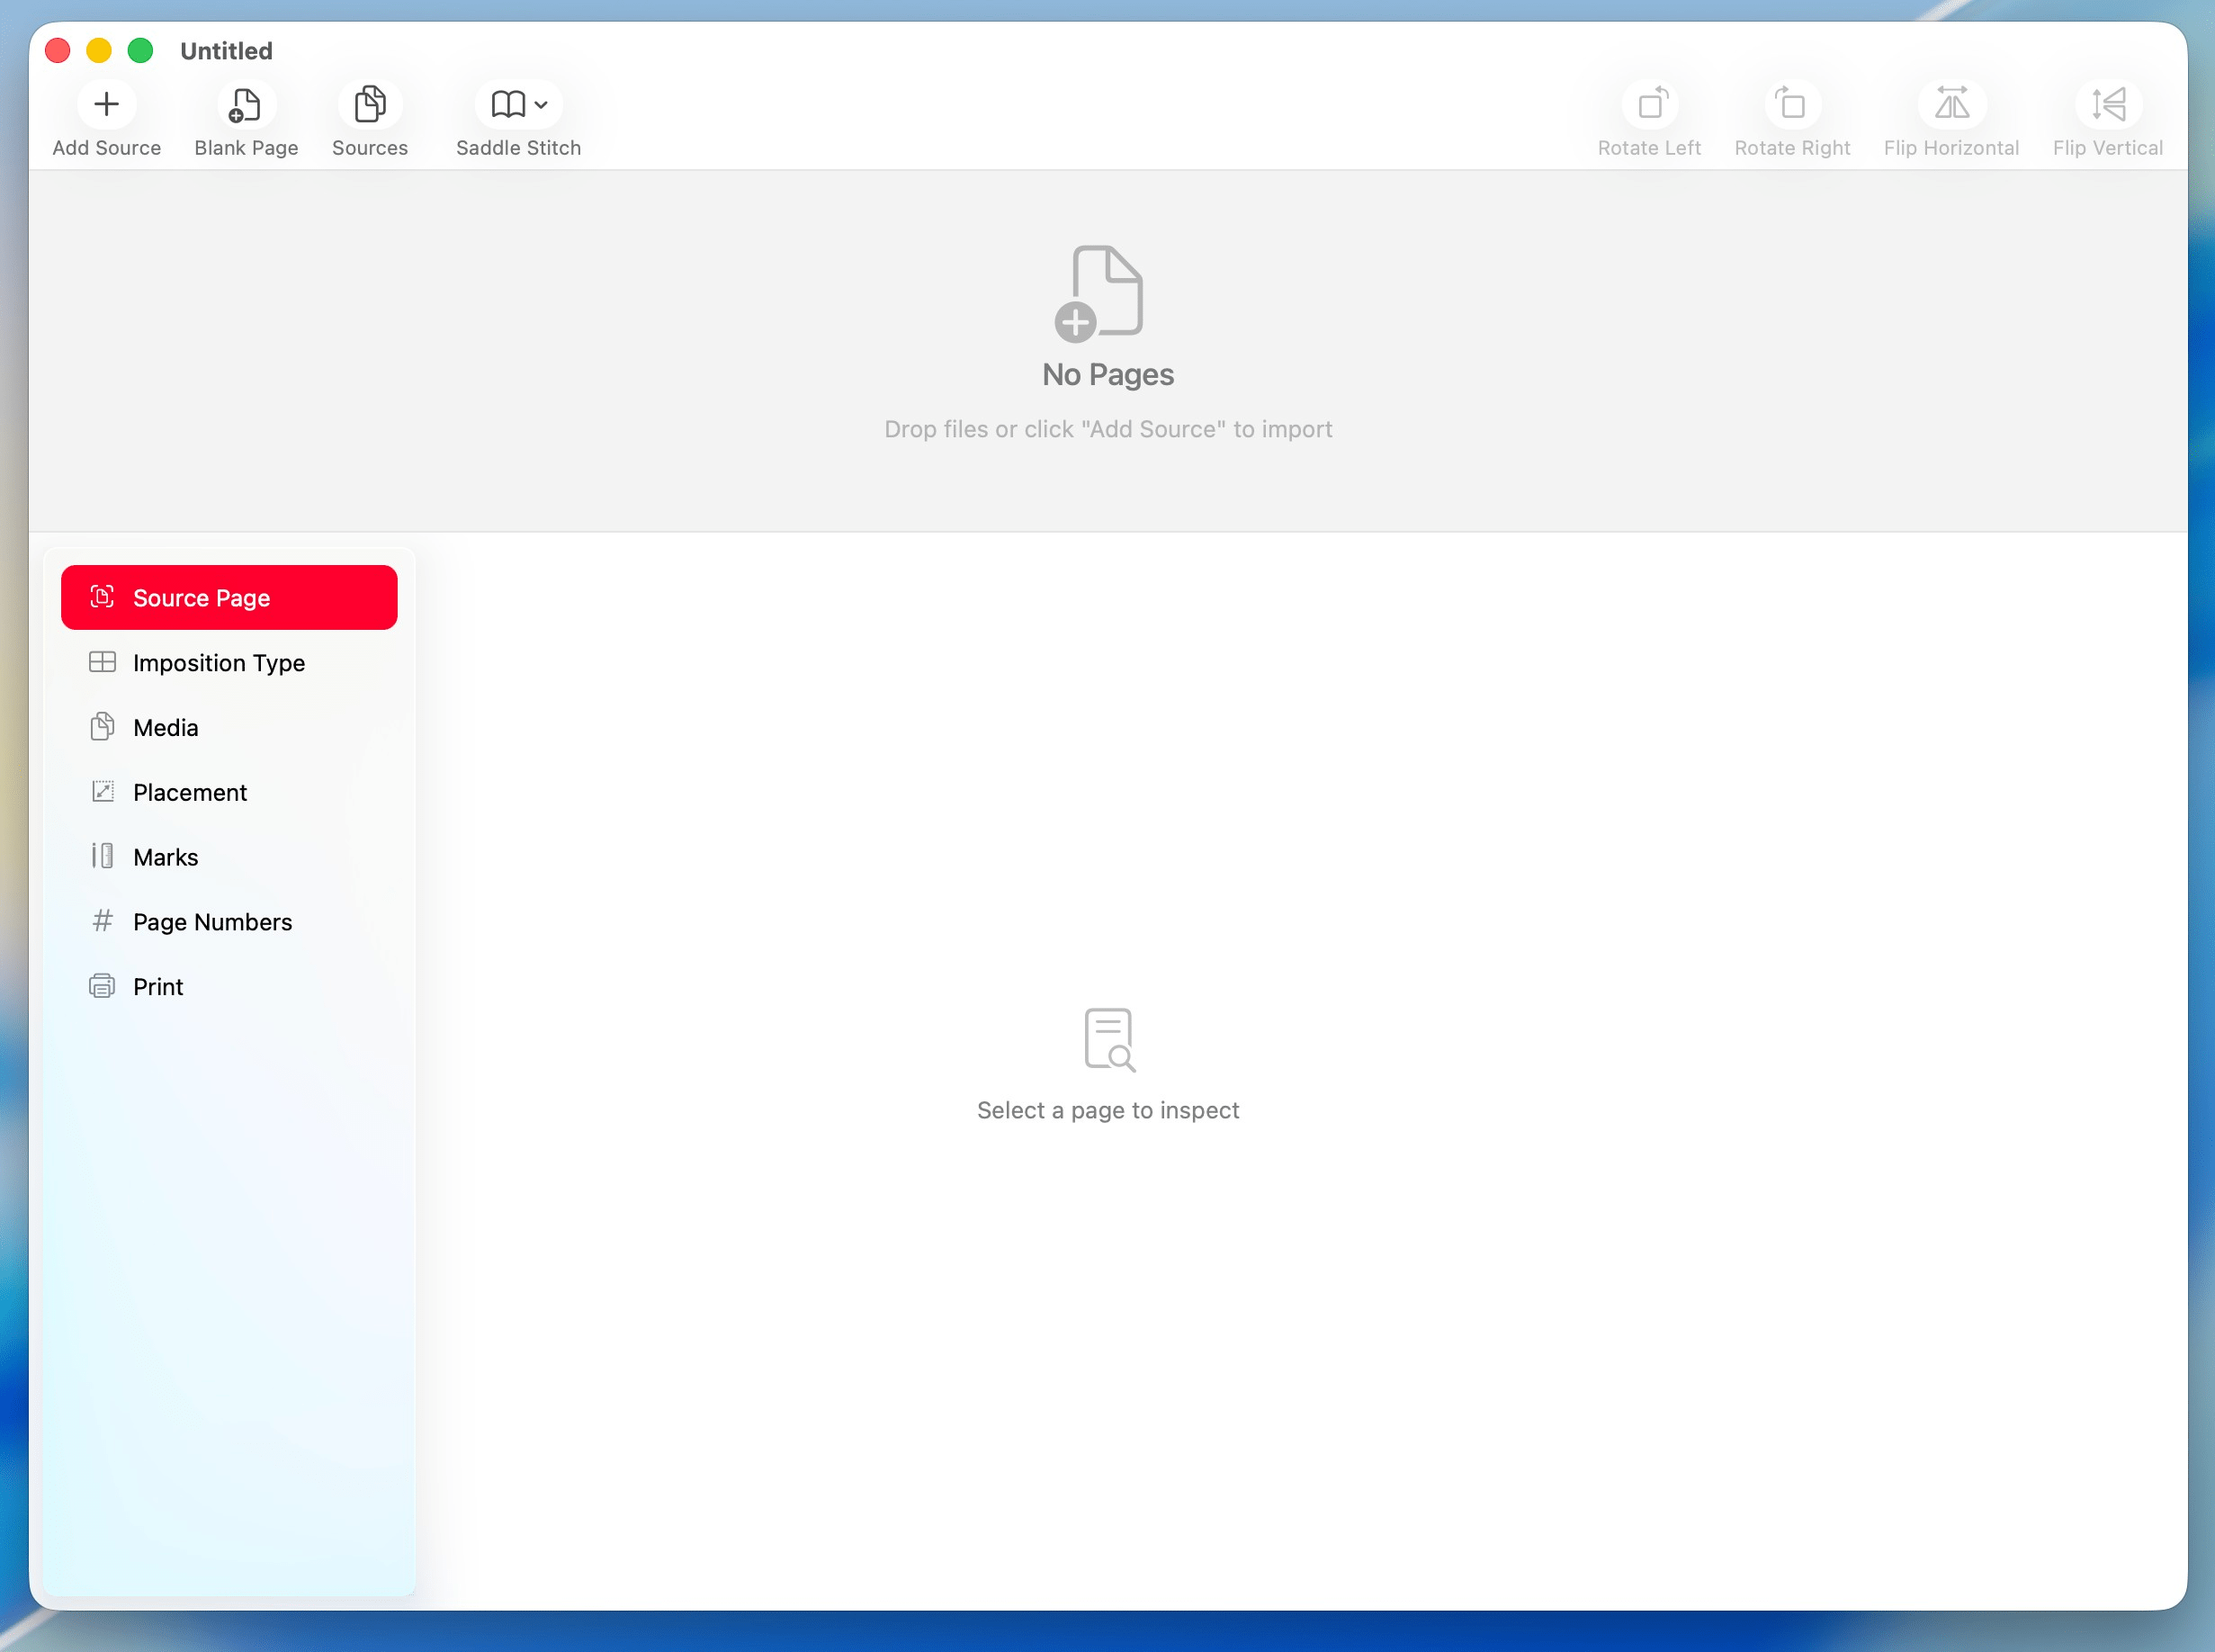
Task: Open the Page Numbers settings entry
Action: [x=212, y=921]
